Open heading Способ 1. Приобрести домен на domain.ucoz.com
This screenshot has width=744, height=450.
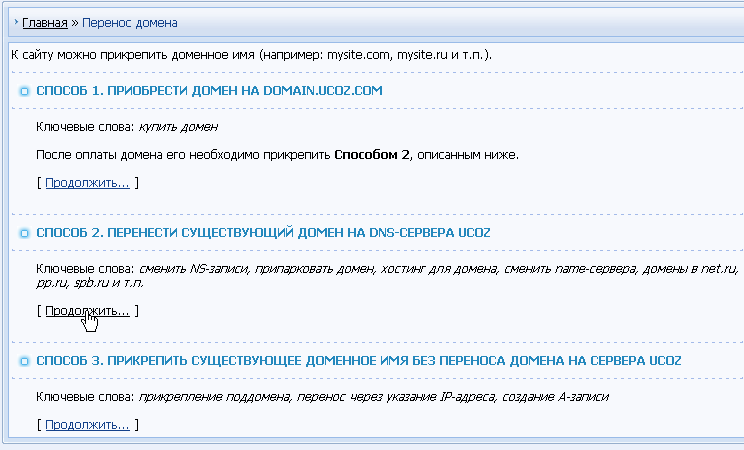point(209,91)
